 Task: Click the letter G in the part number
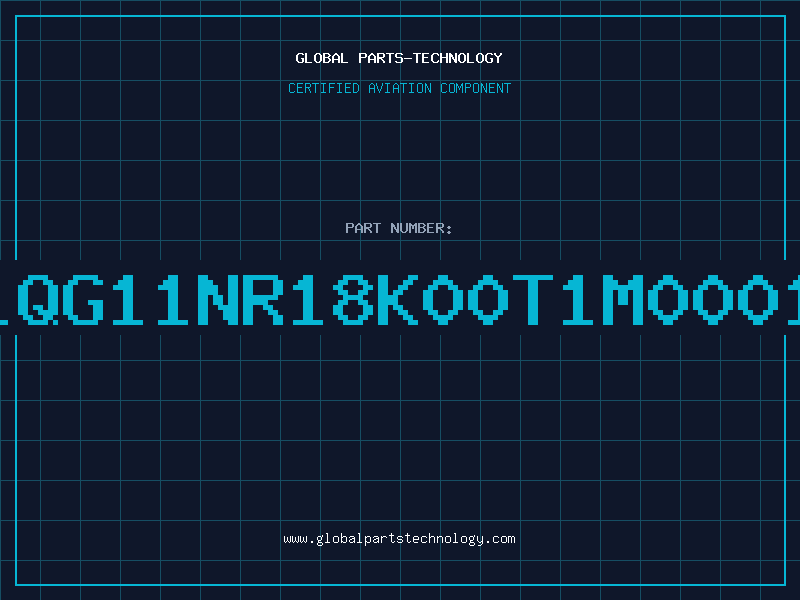pos(83,299)
